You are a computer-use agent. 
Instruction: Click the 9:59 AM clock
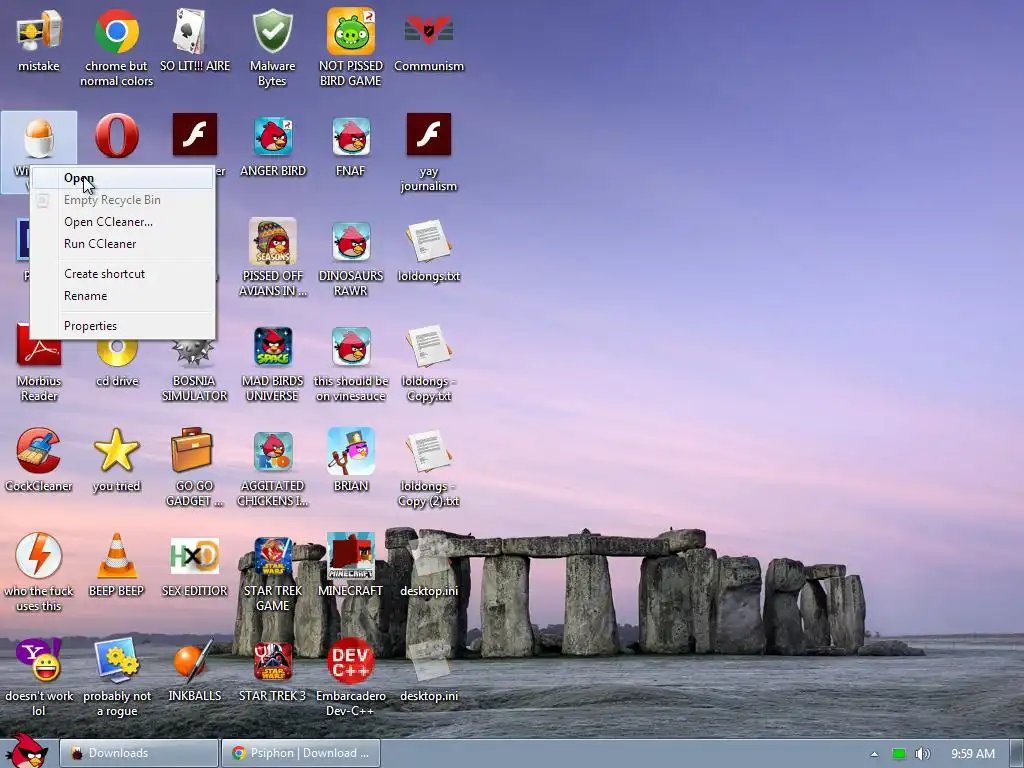[x=972, y=754]
